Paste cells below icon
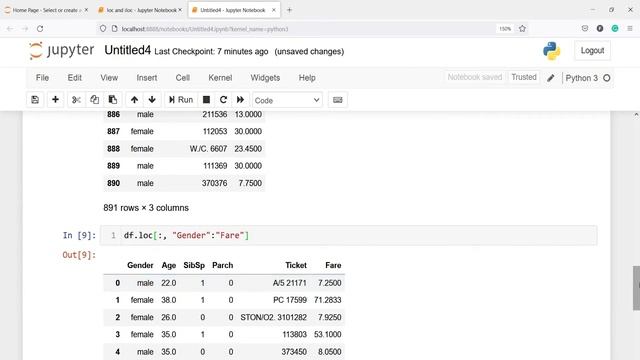640x360 pixels. pos(113,100)
